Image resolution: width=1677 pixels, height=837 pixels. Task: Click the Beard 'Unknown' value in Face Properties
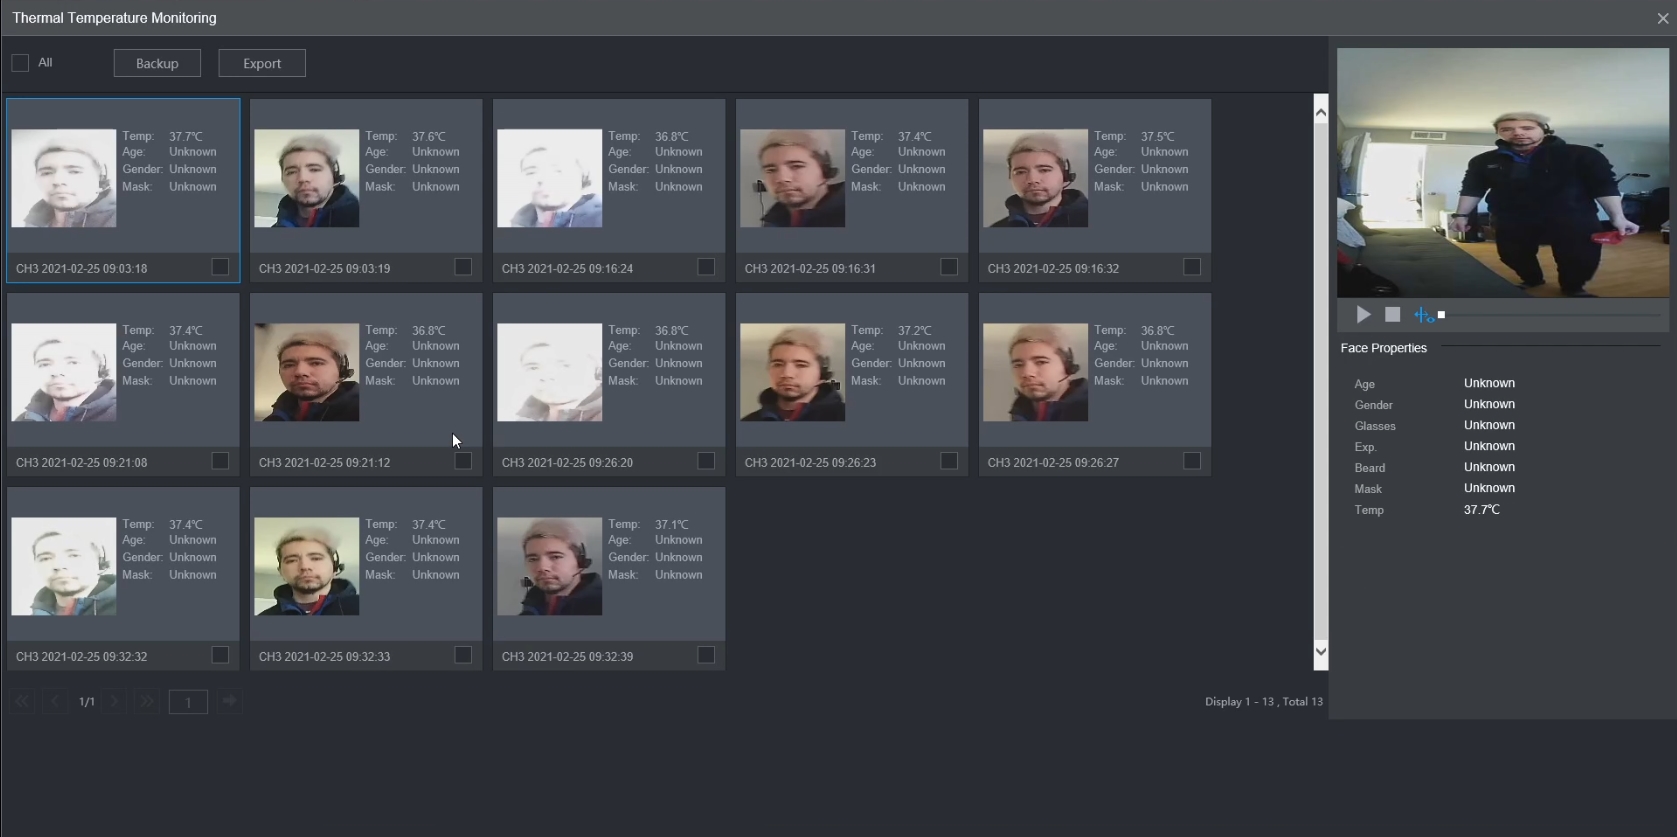pos(1490,467)
